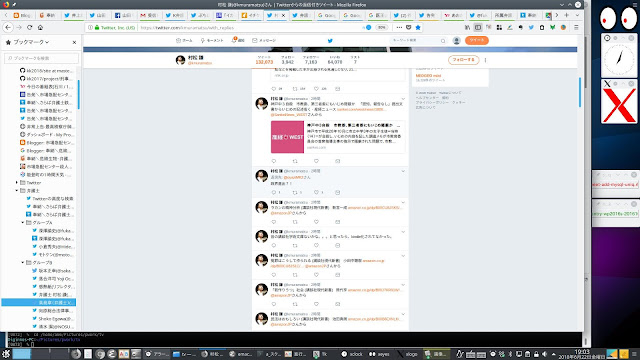This screenshot has width=640, height=360.
Task: Open Twitter Home nav item
Action: point(184,40)
